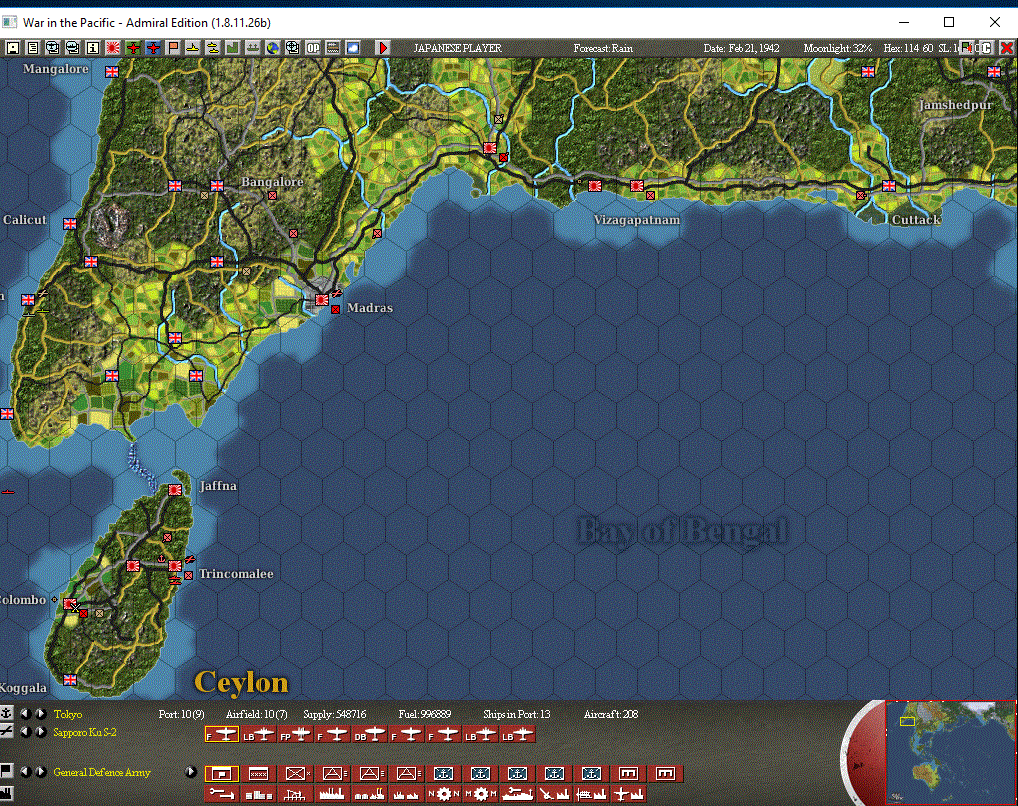The image size is (1018, 806).
Task: Click the Japanese base marker at Jaffna
Action: coord(175,490)
